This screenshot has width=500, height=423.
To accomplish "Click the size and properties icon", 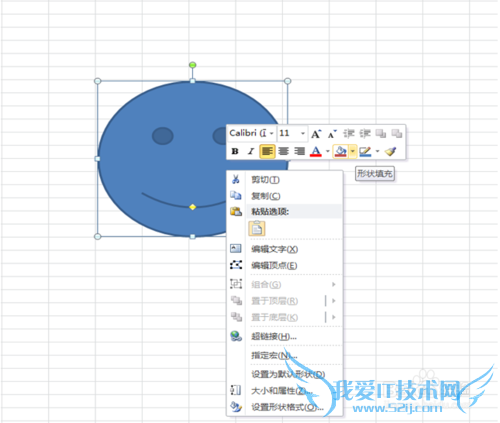I will pos(236,390).
